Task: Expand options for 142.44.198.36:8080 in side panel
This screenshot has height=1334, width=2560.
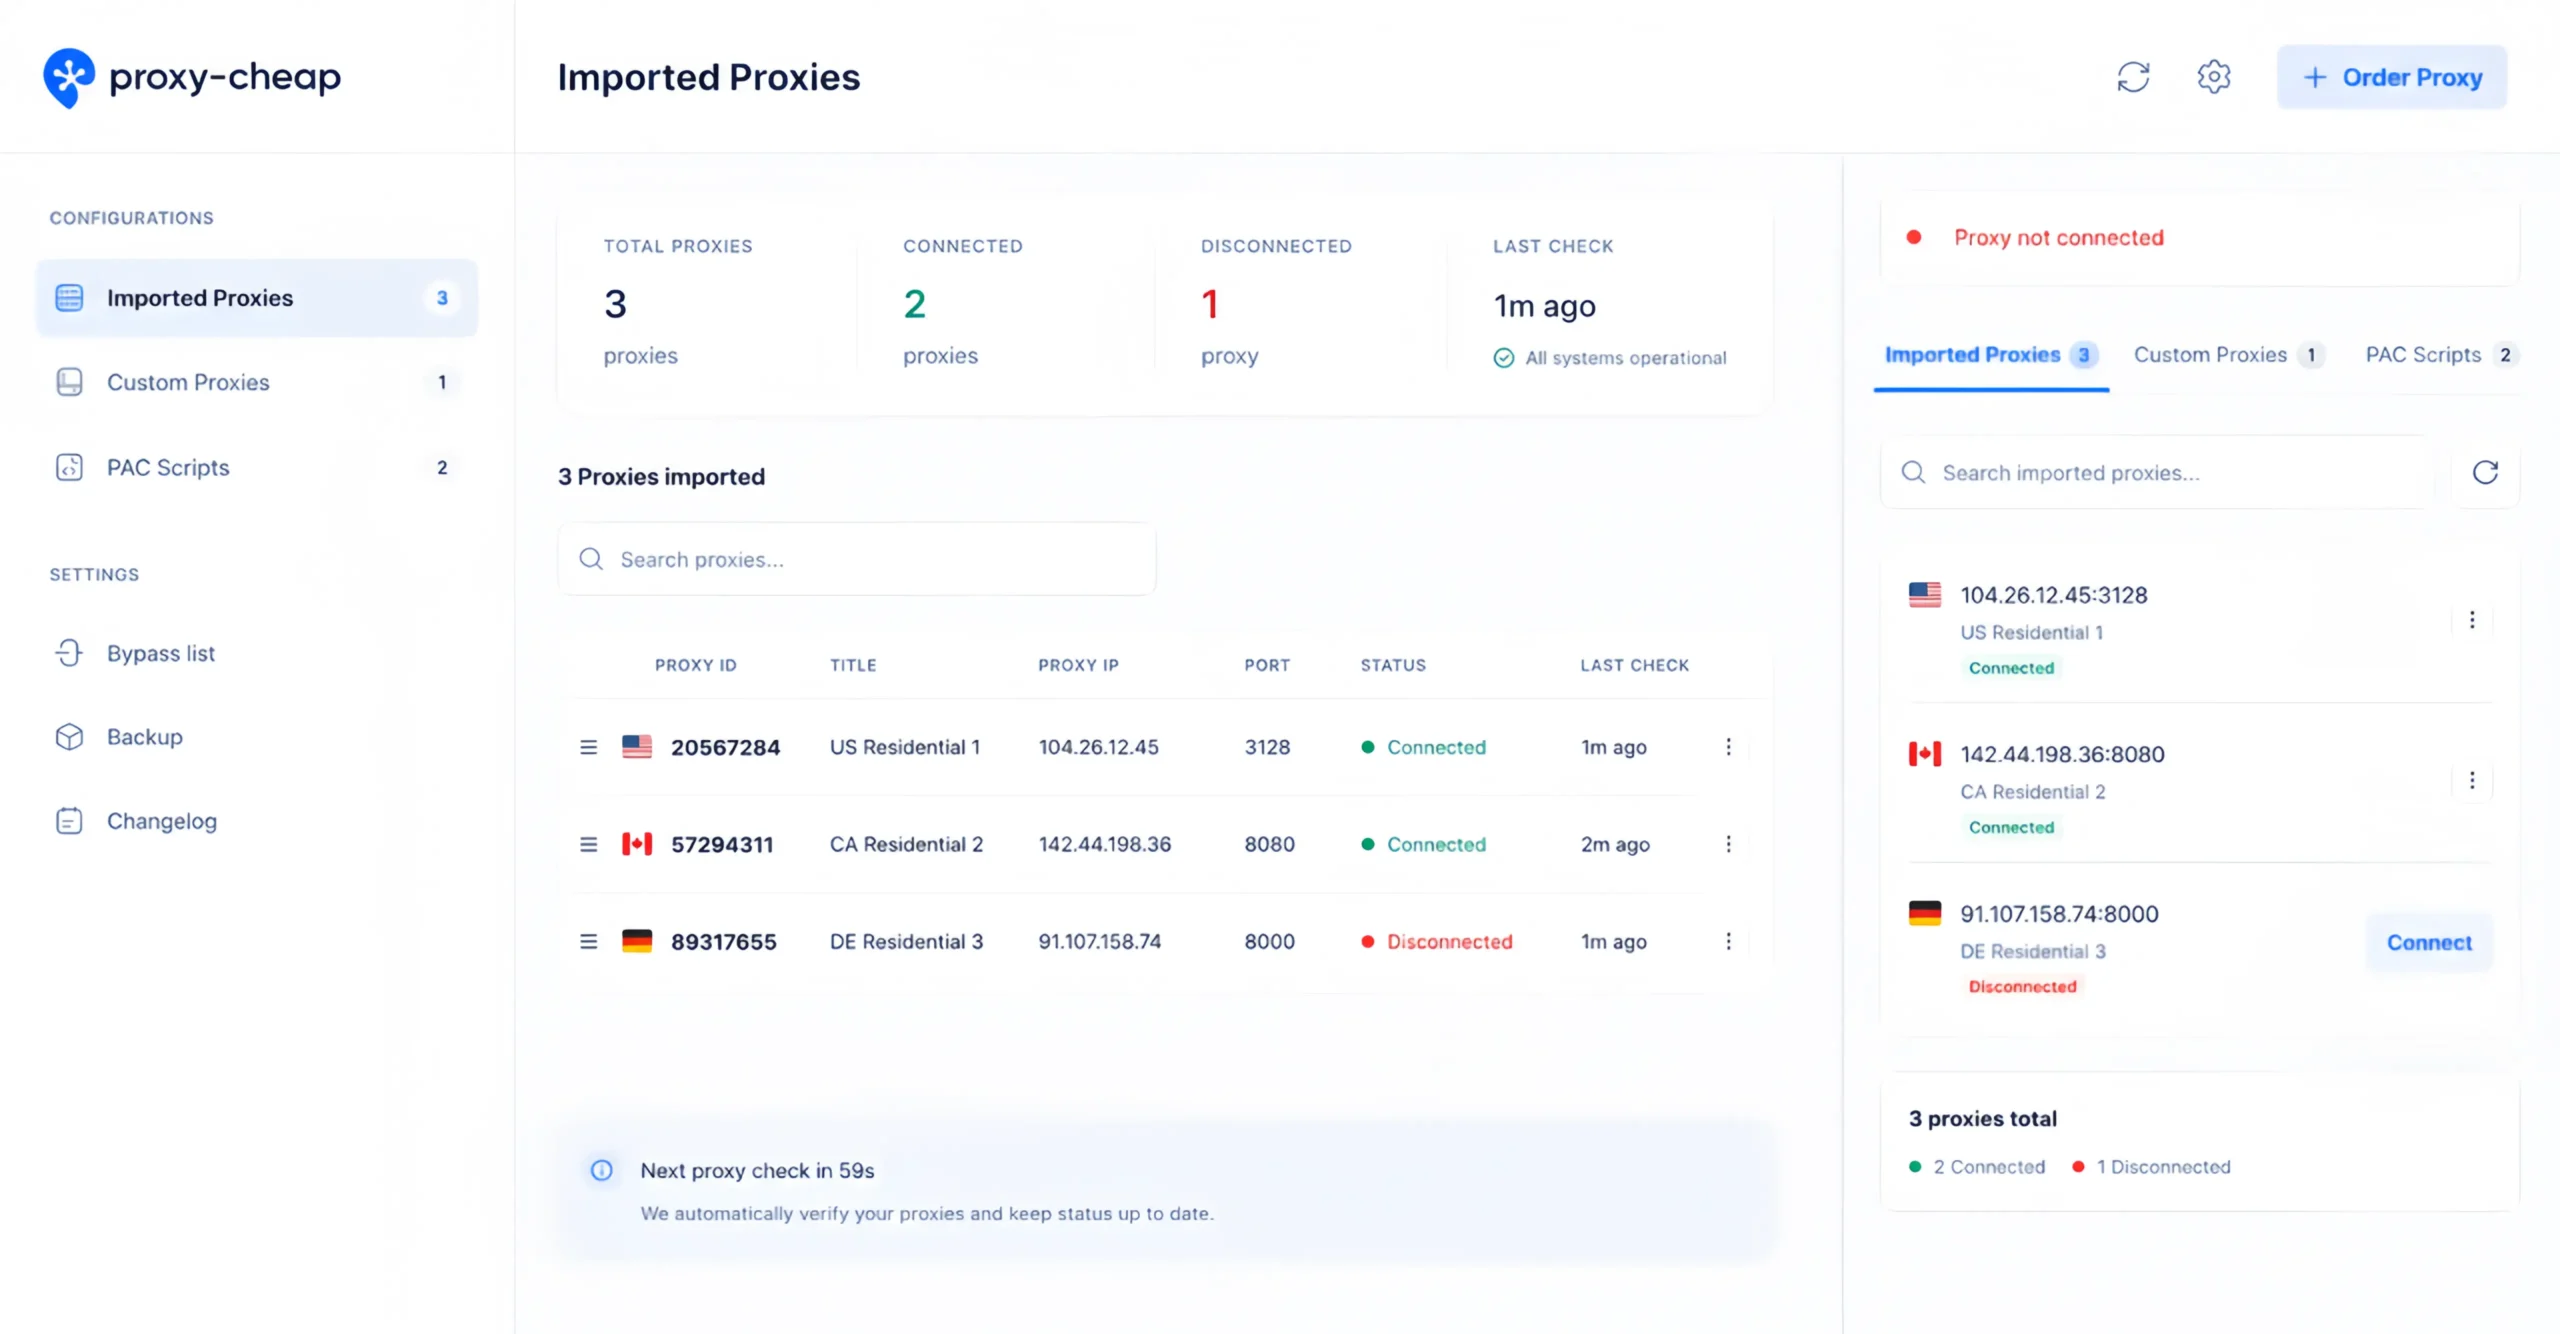Action: click(2472, 780)
